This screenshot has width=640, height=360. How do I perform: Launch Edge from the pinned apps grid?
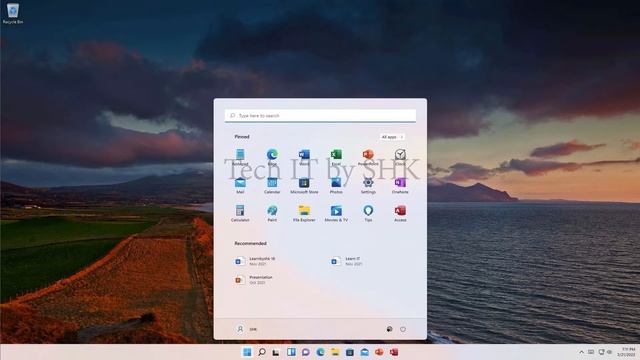[272, 157]
